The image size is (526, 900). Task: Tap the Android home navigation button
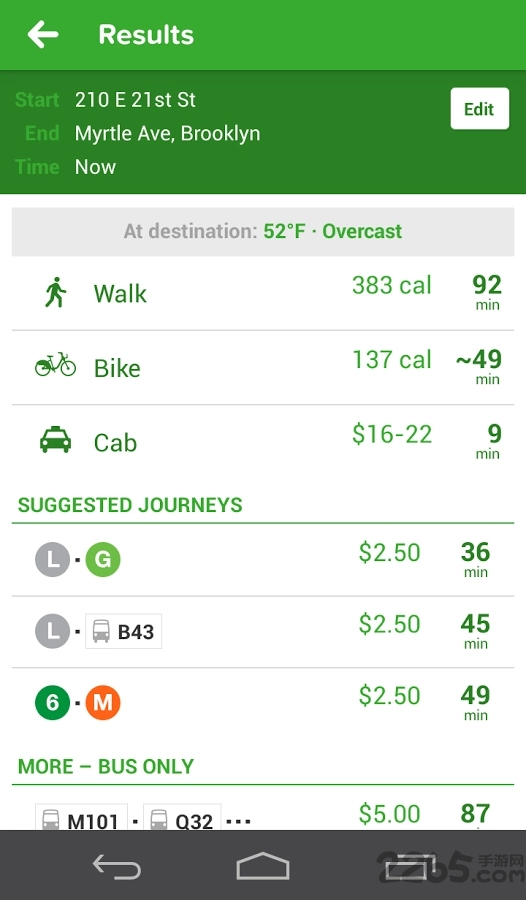point(262,866)
